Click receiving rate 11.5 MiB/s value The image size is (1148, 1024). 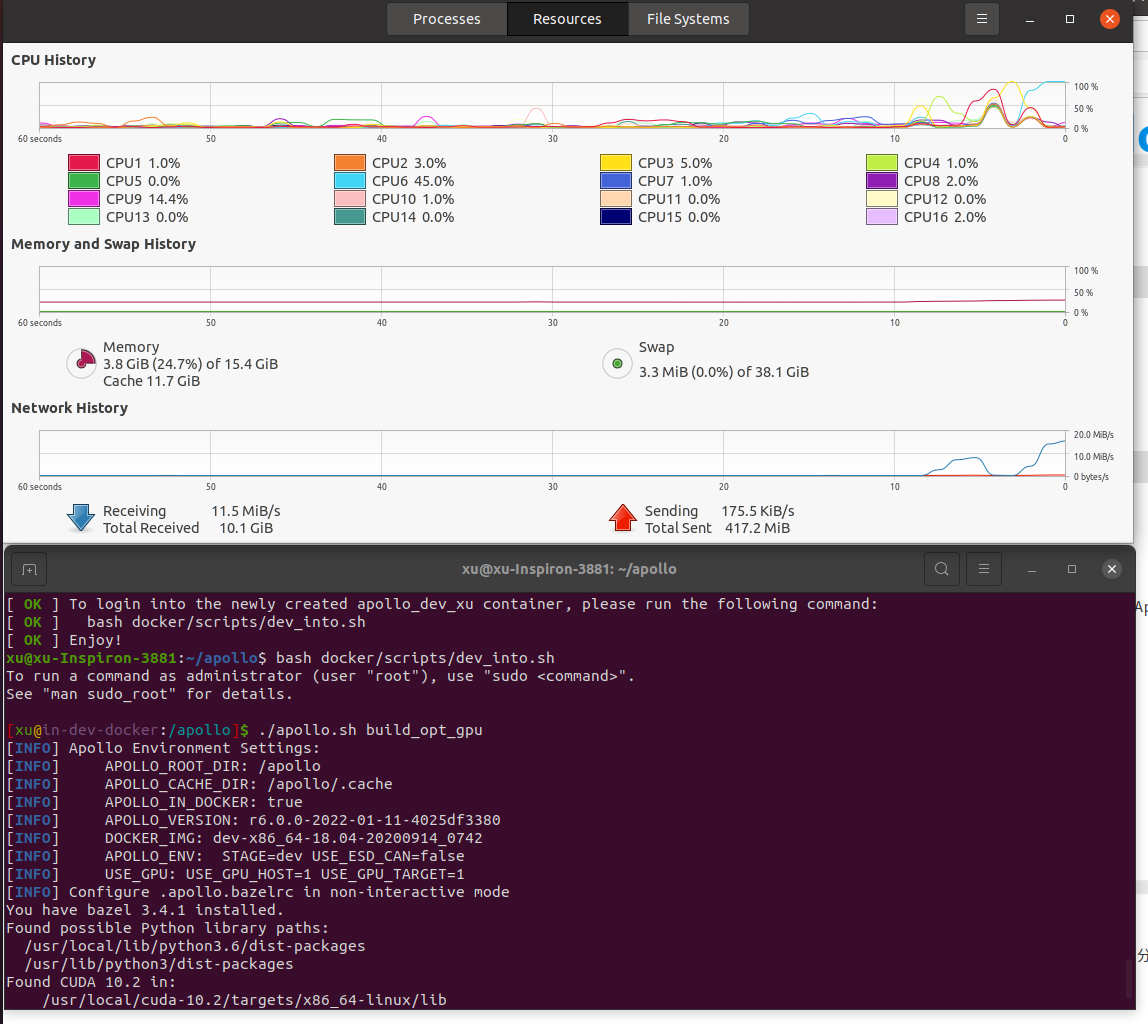point(246,511)
